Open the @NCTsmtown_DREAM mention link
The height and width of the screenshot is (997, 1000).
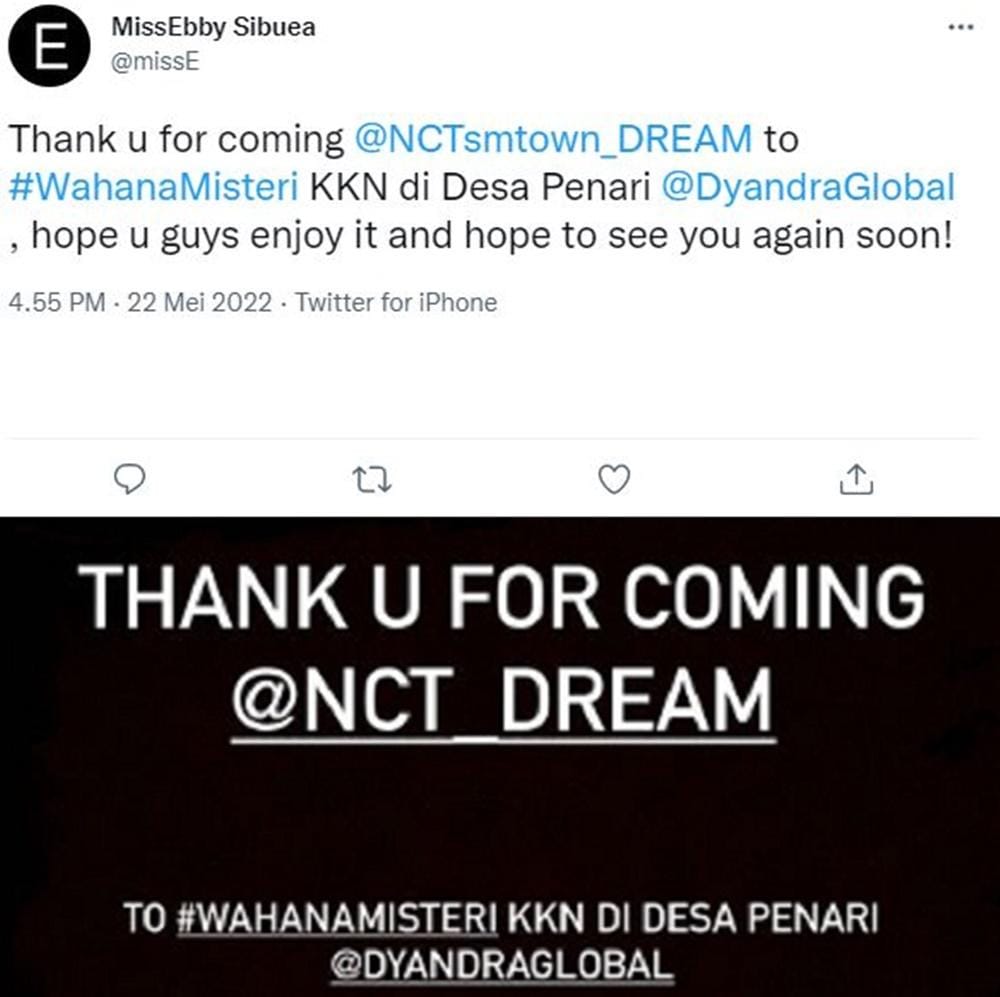554,139
